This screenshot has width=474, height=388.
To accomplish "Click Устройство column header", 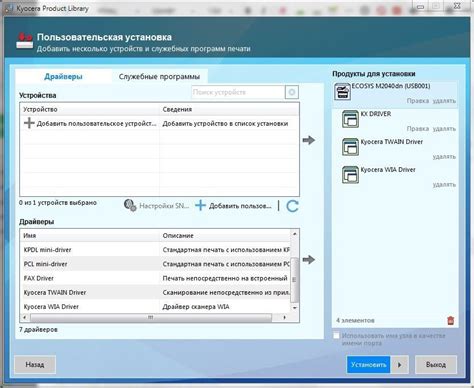I will pos(90,109).
